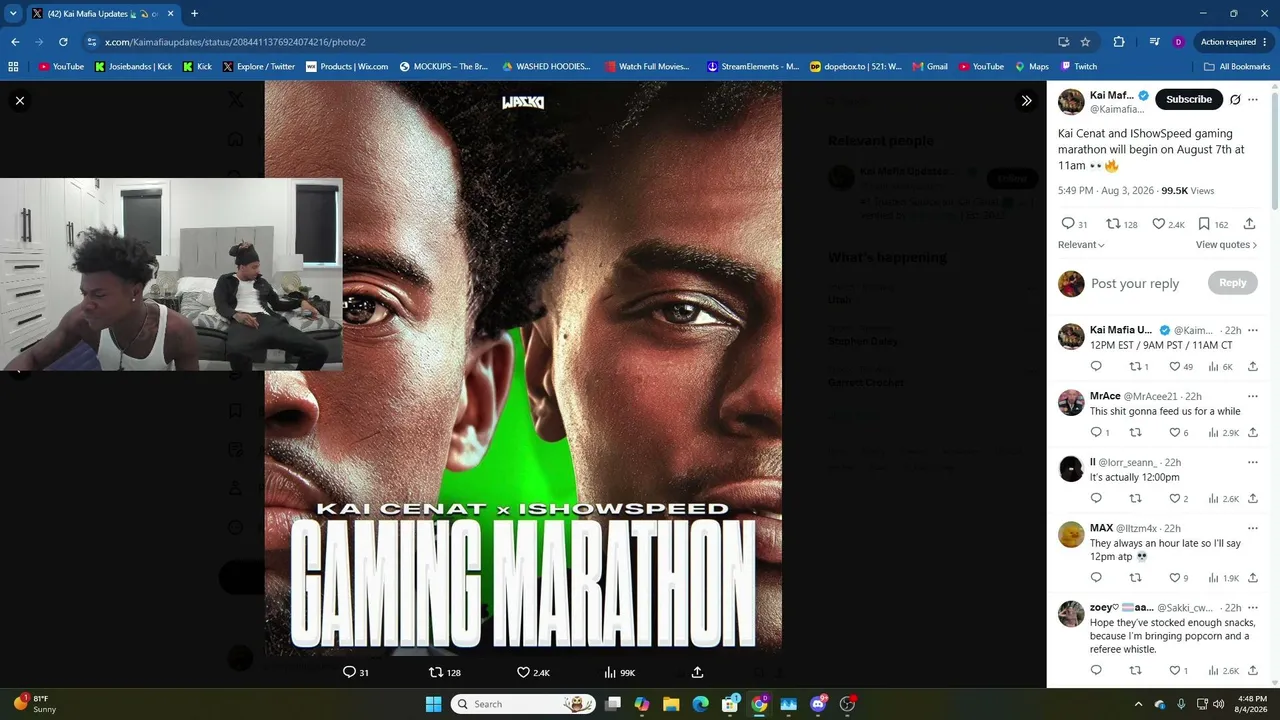Screen dimensions: 1280x720
Task: Close the photo viewer with the X button
Action: click(x=20, y=100)
